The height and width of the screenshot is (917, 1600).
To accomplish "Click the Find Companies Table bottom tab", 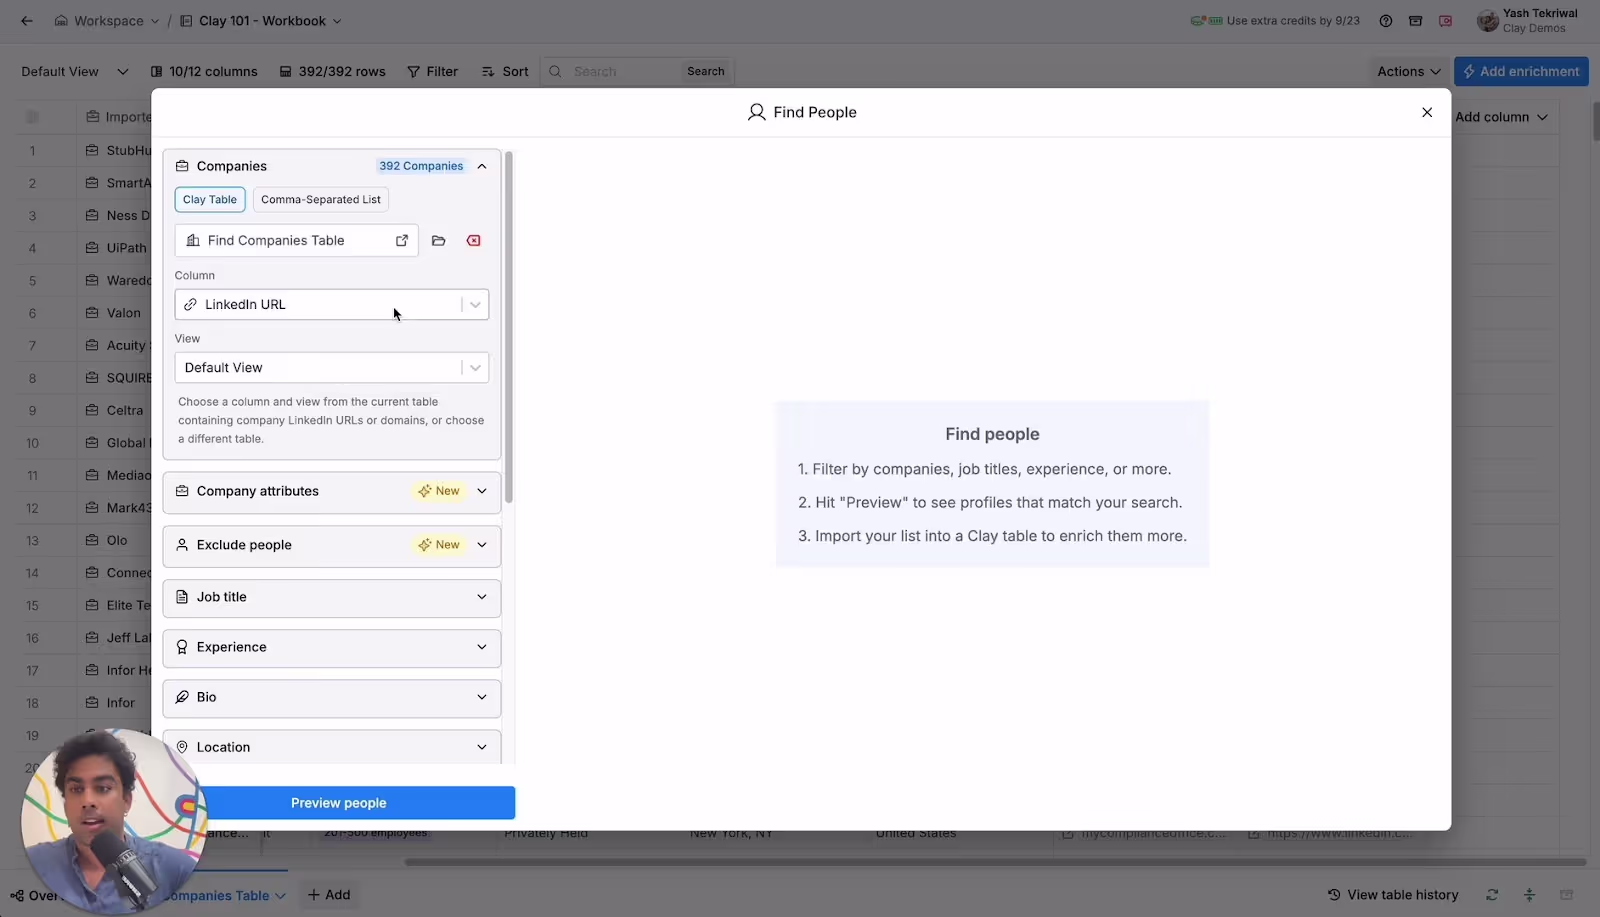I will (225, 896).
